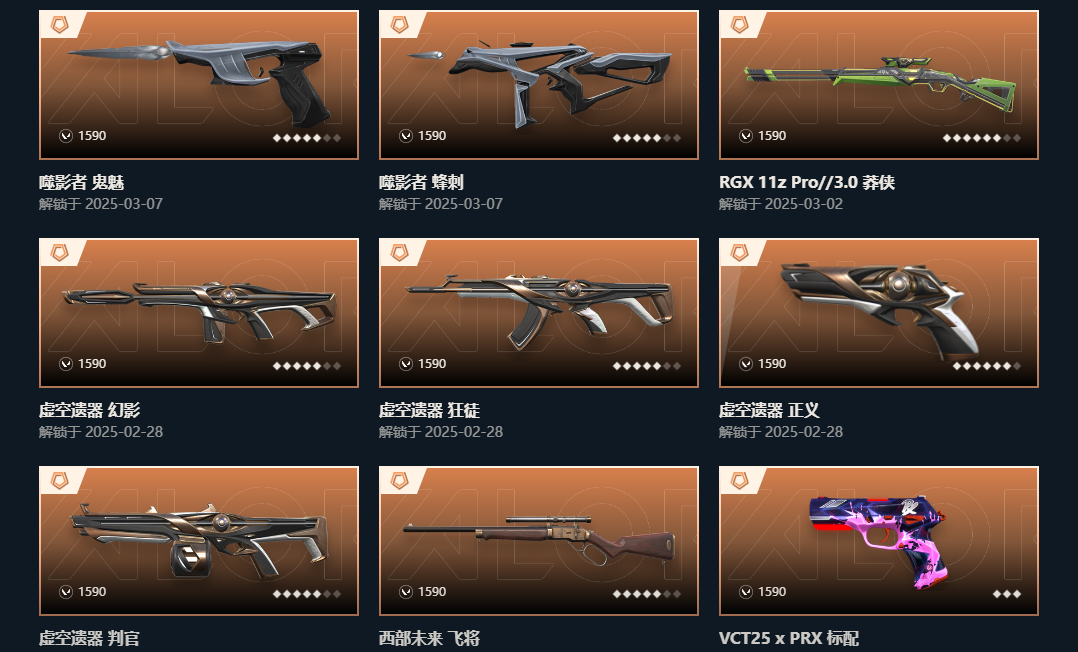Click the tier badge on 噬影者 蜂刺 card
The height and width of the screenshot is (652, 1078).
[399, 25]
